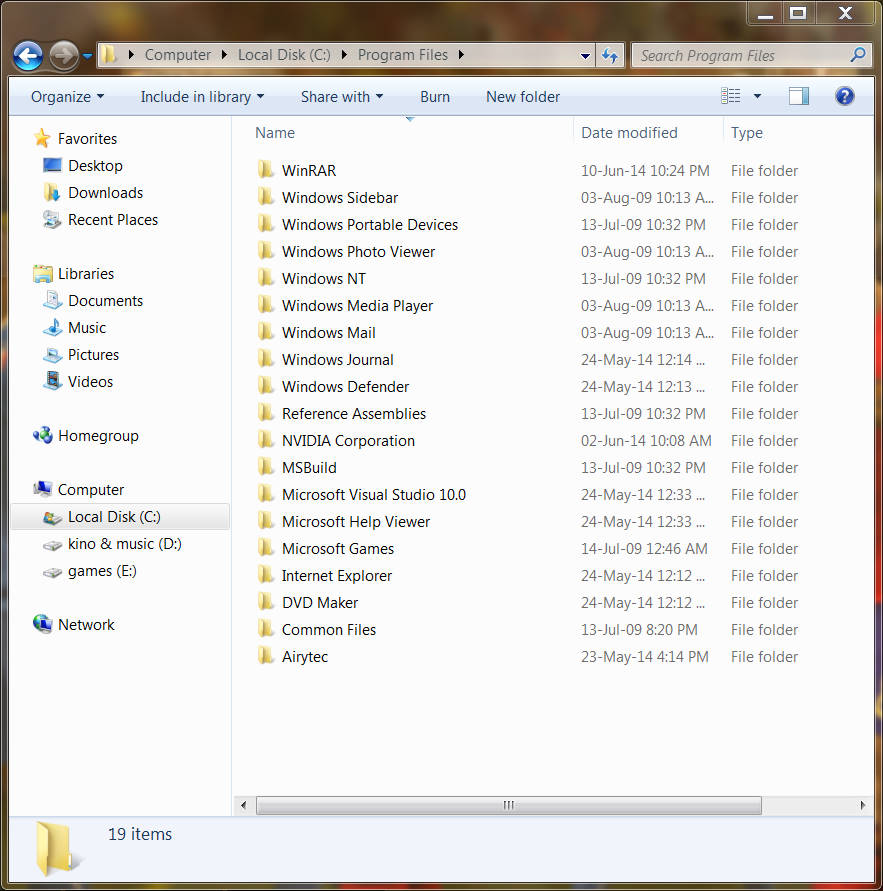Change your view icon button
This screenshot has height=891, width=883.
click(x=731, y=96)
